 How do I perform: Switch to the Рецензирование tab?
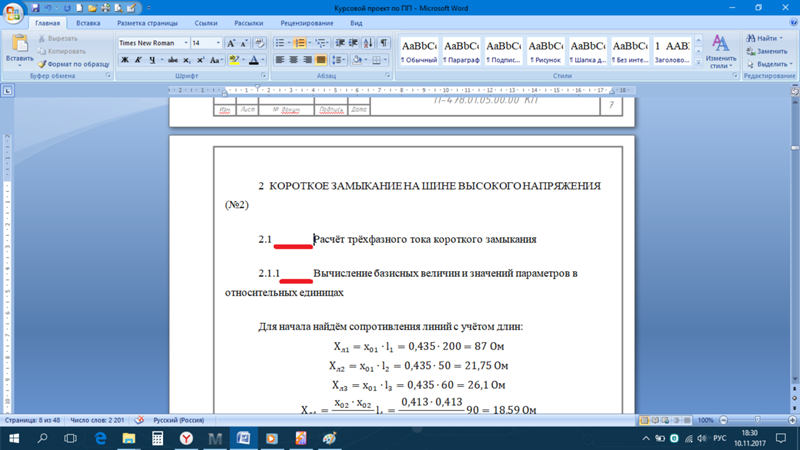[307, 23]
